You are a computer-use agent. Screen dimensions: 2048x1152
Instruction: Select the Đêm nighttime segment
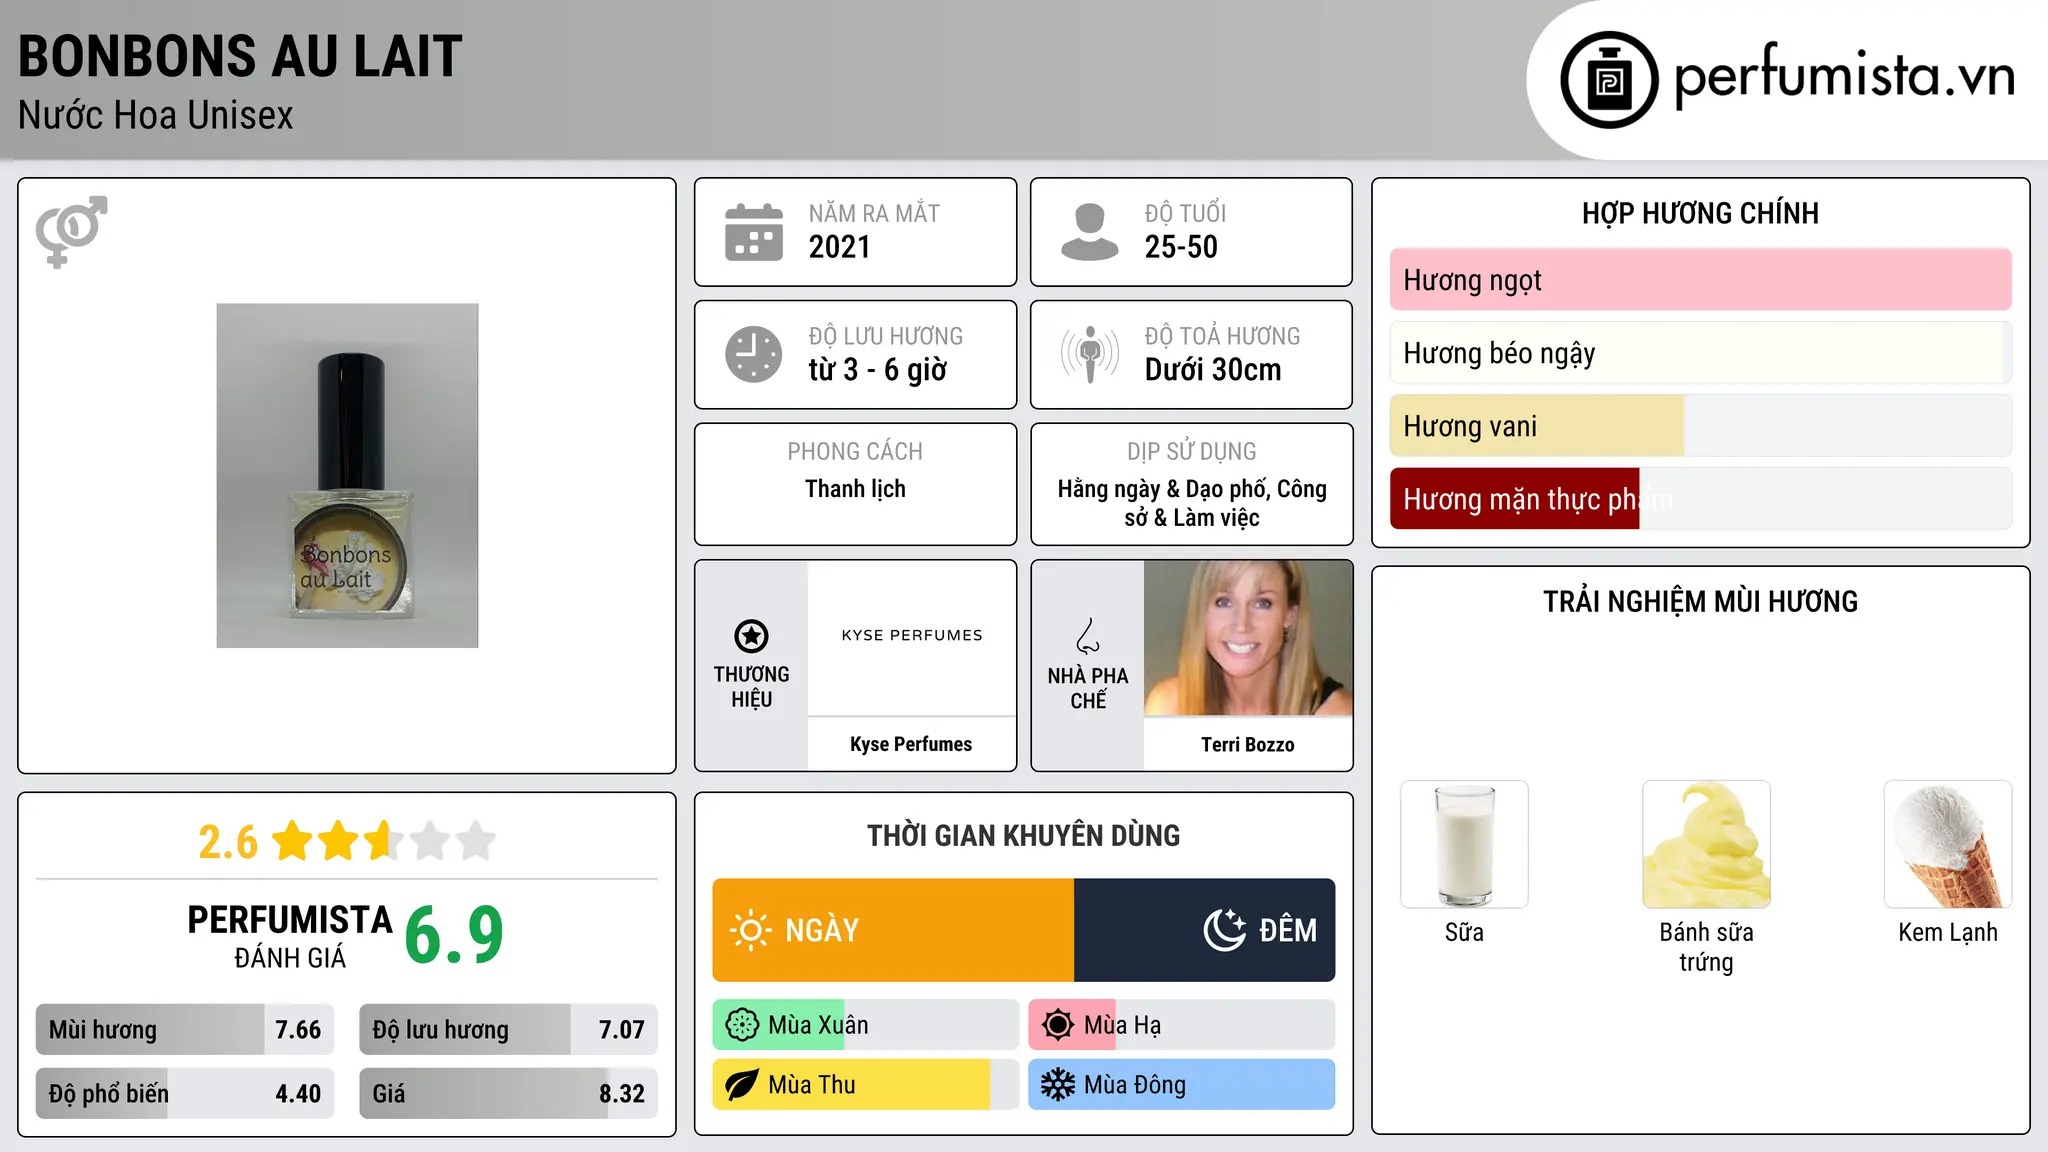tap(1205, 930)
